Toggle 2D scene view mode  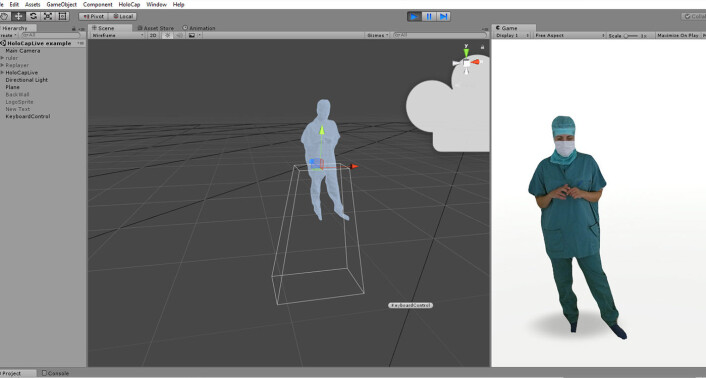click(153, 35)
